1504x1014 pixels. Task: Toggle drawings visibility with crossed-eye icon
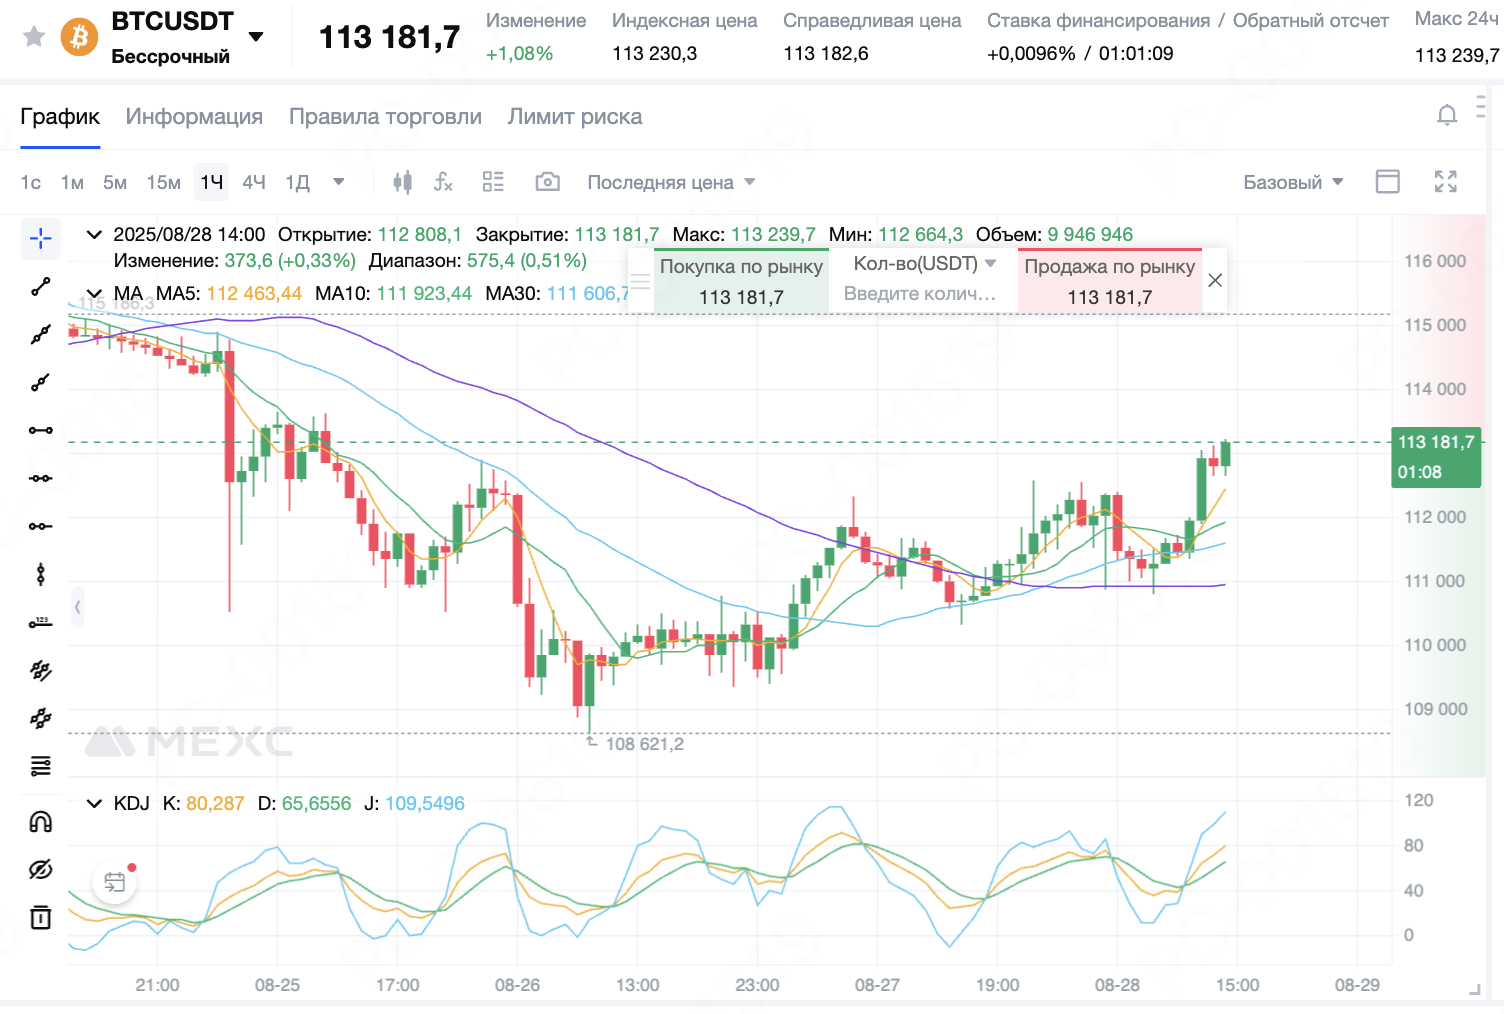click(40, 870)
